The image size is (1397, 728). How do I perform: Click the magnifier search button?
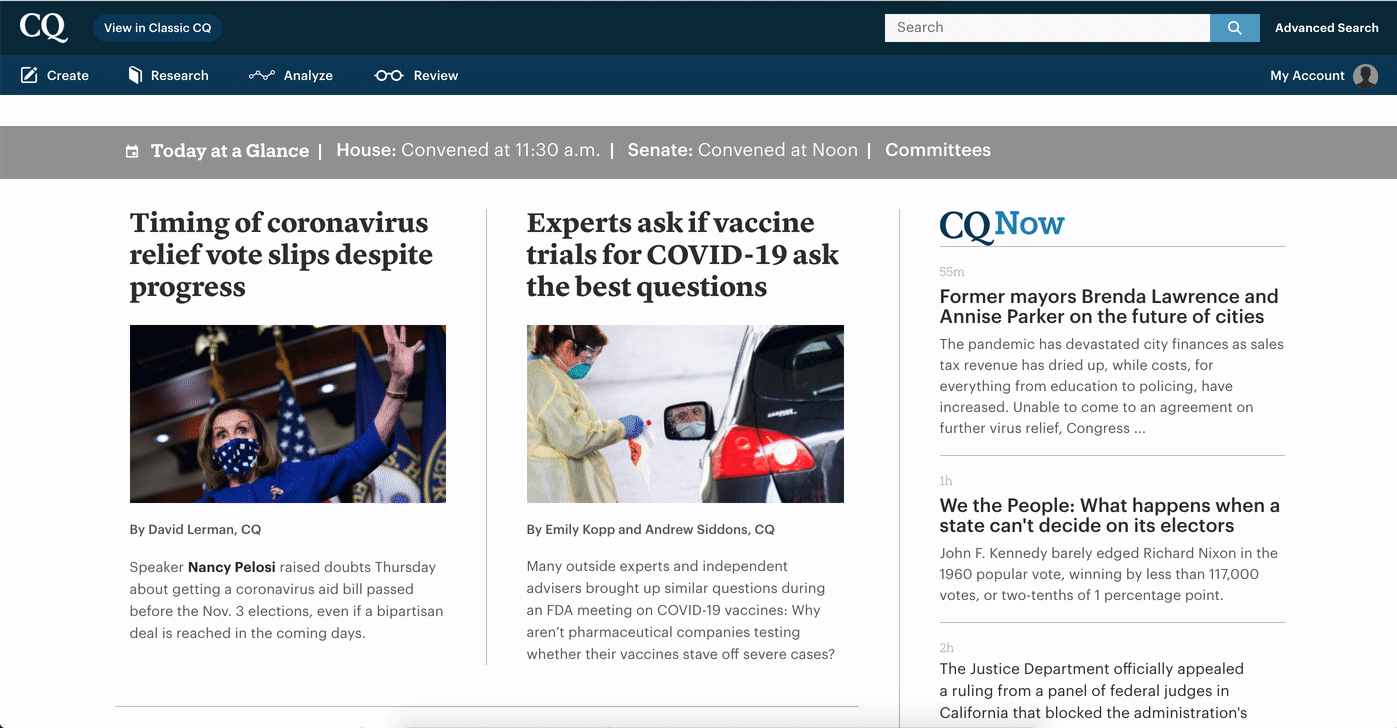(1234, 28)
